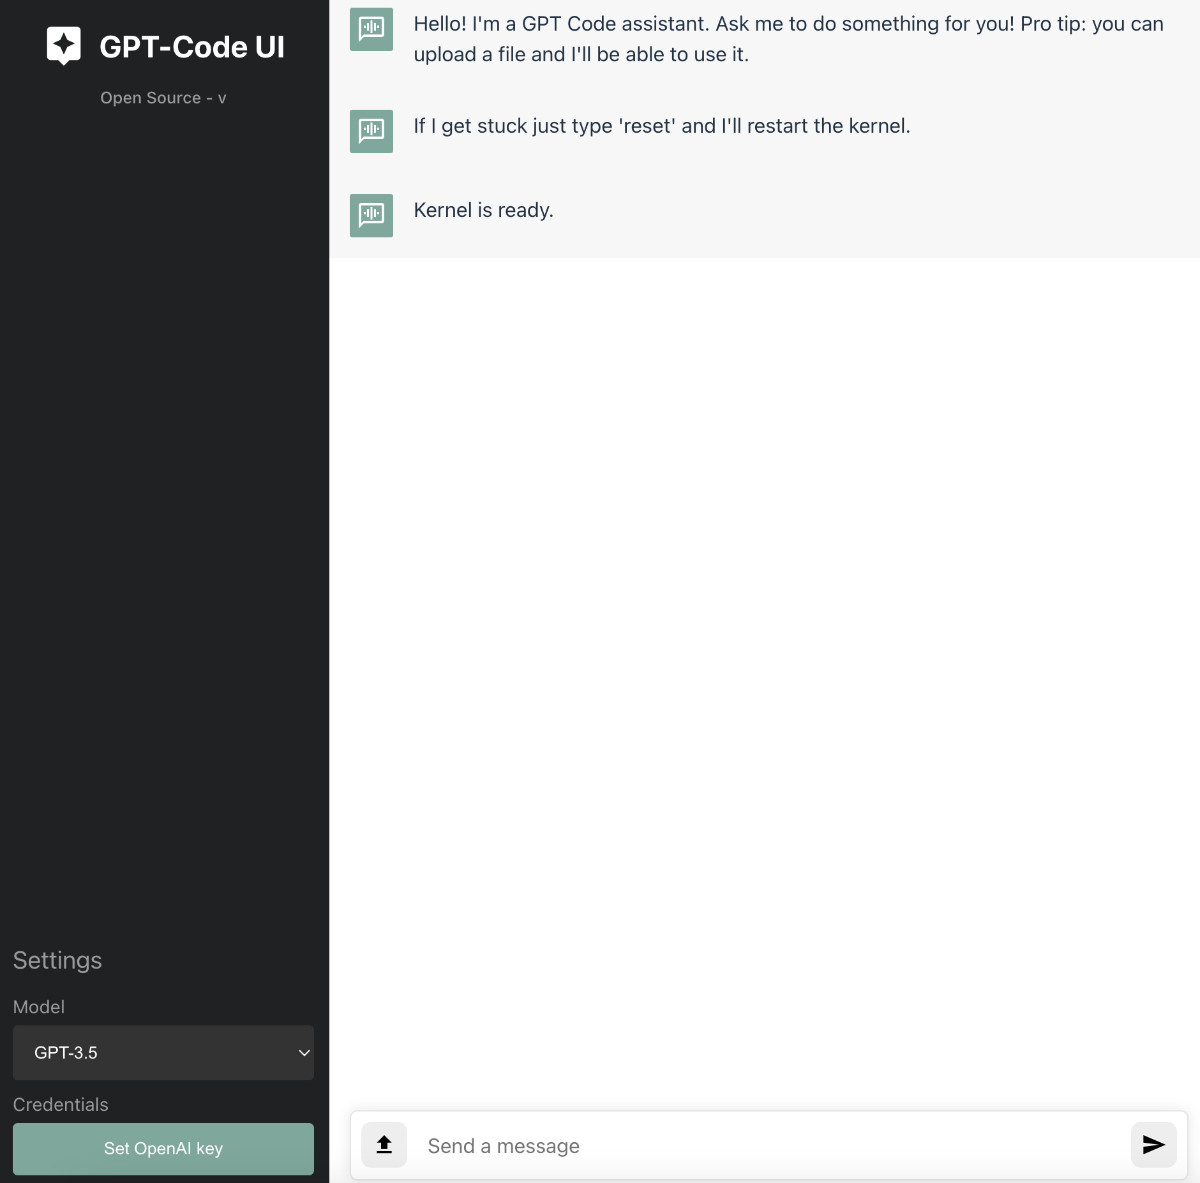Click the Credentials label in sidebar
The height and width of the screenshot is (1183, 1200).
(x=60, y=1104)
